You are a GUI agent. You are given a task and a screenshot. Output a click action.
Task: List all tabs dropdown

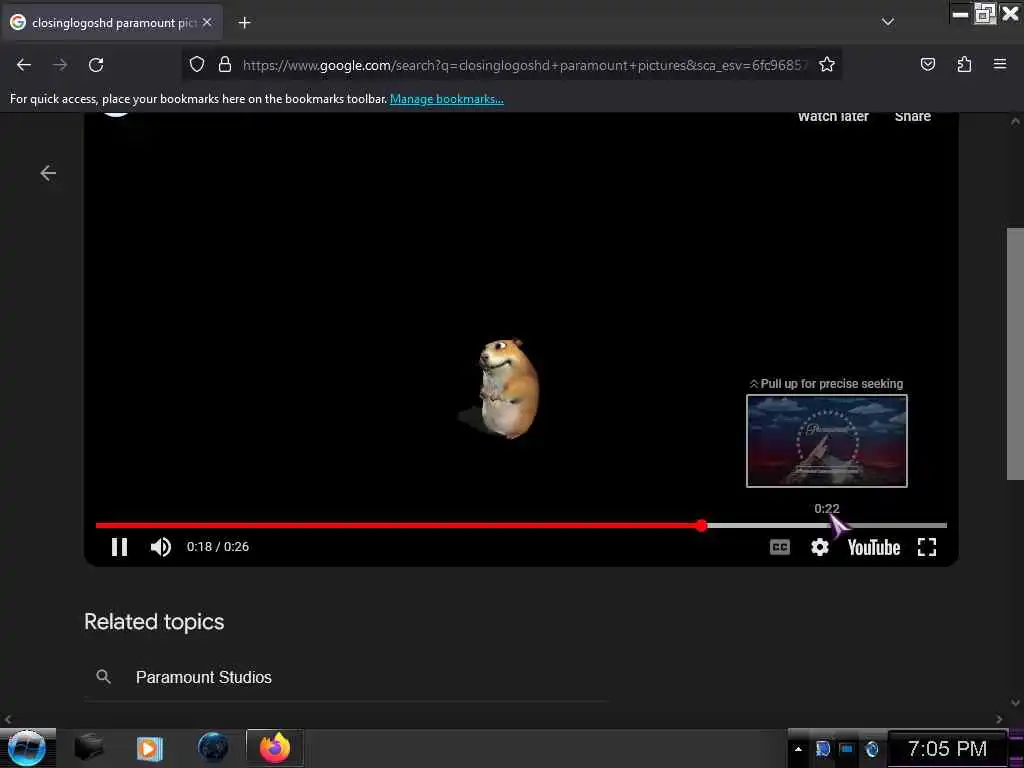[x=888, y=22]
